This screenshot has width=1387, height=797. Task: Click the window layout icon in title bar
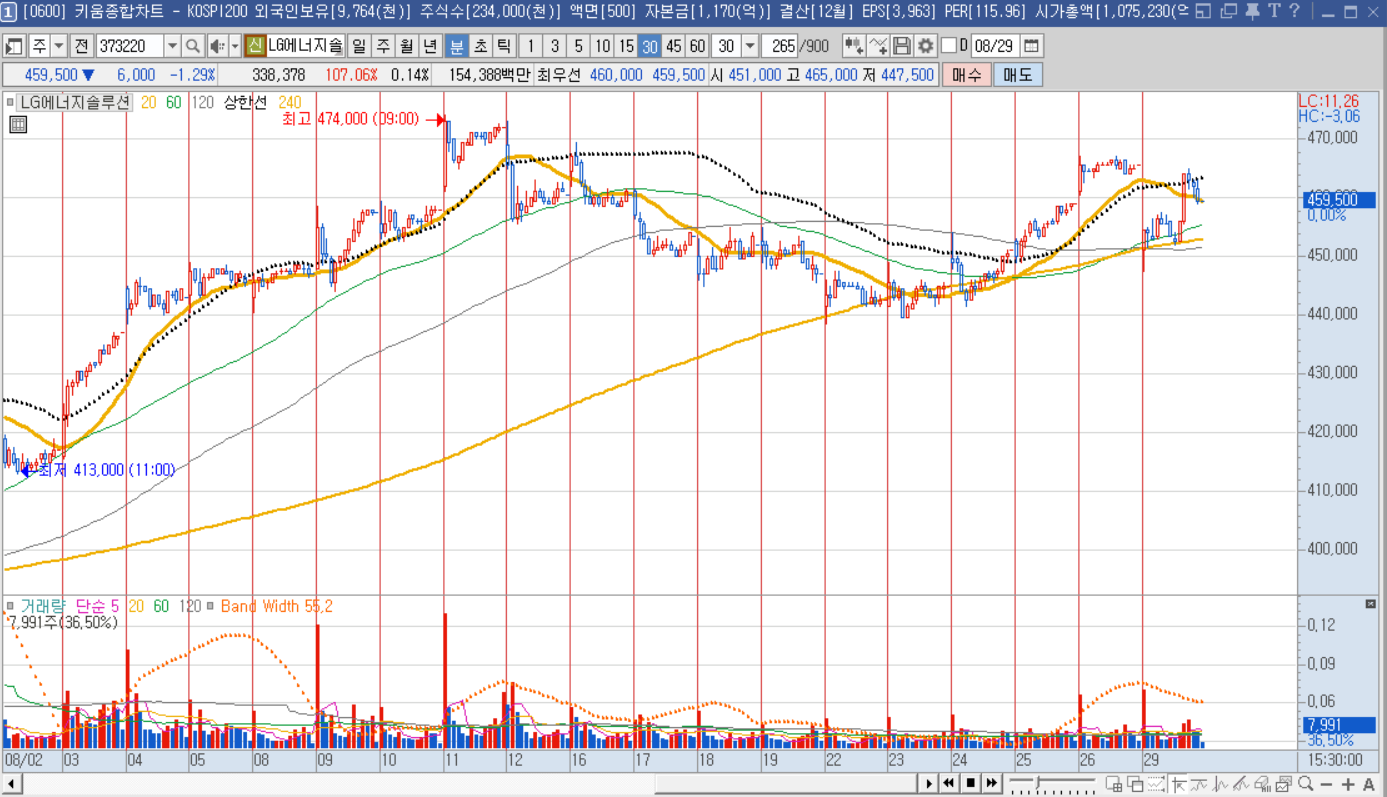click(1203, 12)
